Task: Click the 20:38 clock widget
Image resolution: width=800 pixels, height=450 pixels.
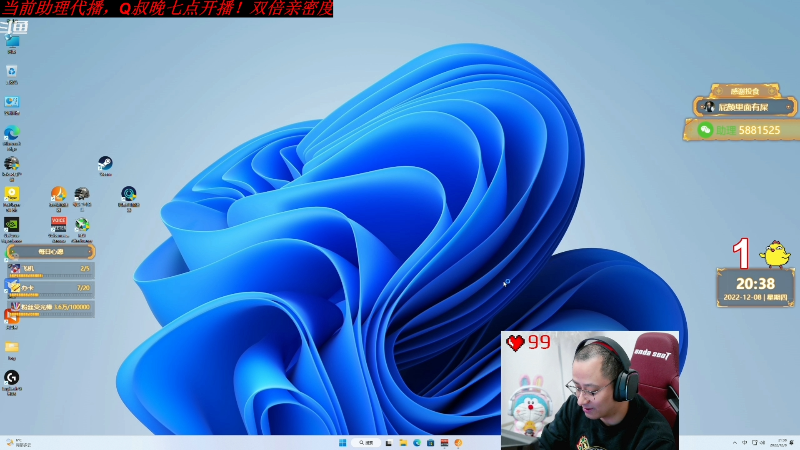Action: [756, 288]
